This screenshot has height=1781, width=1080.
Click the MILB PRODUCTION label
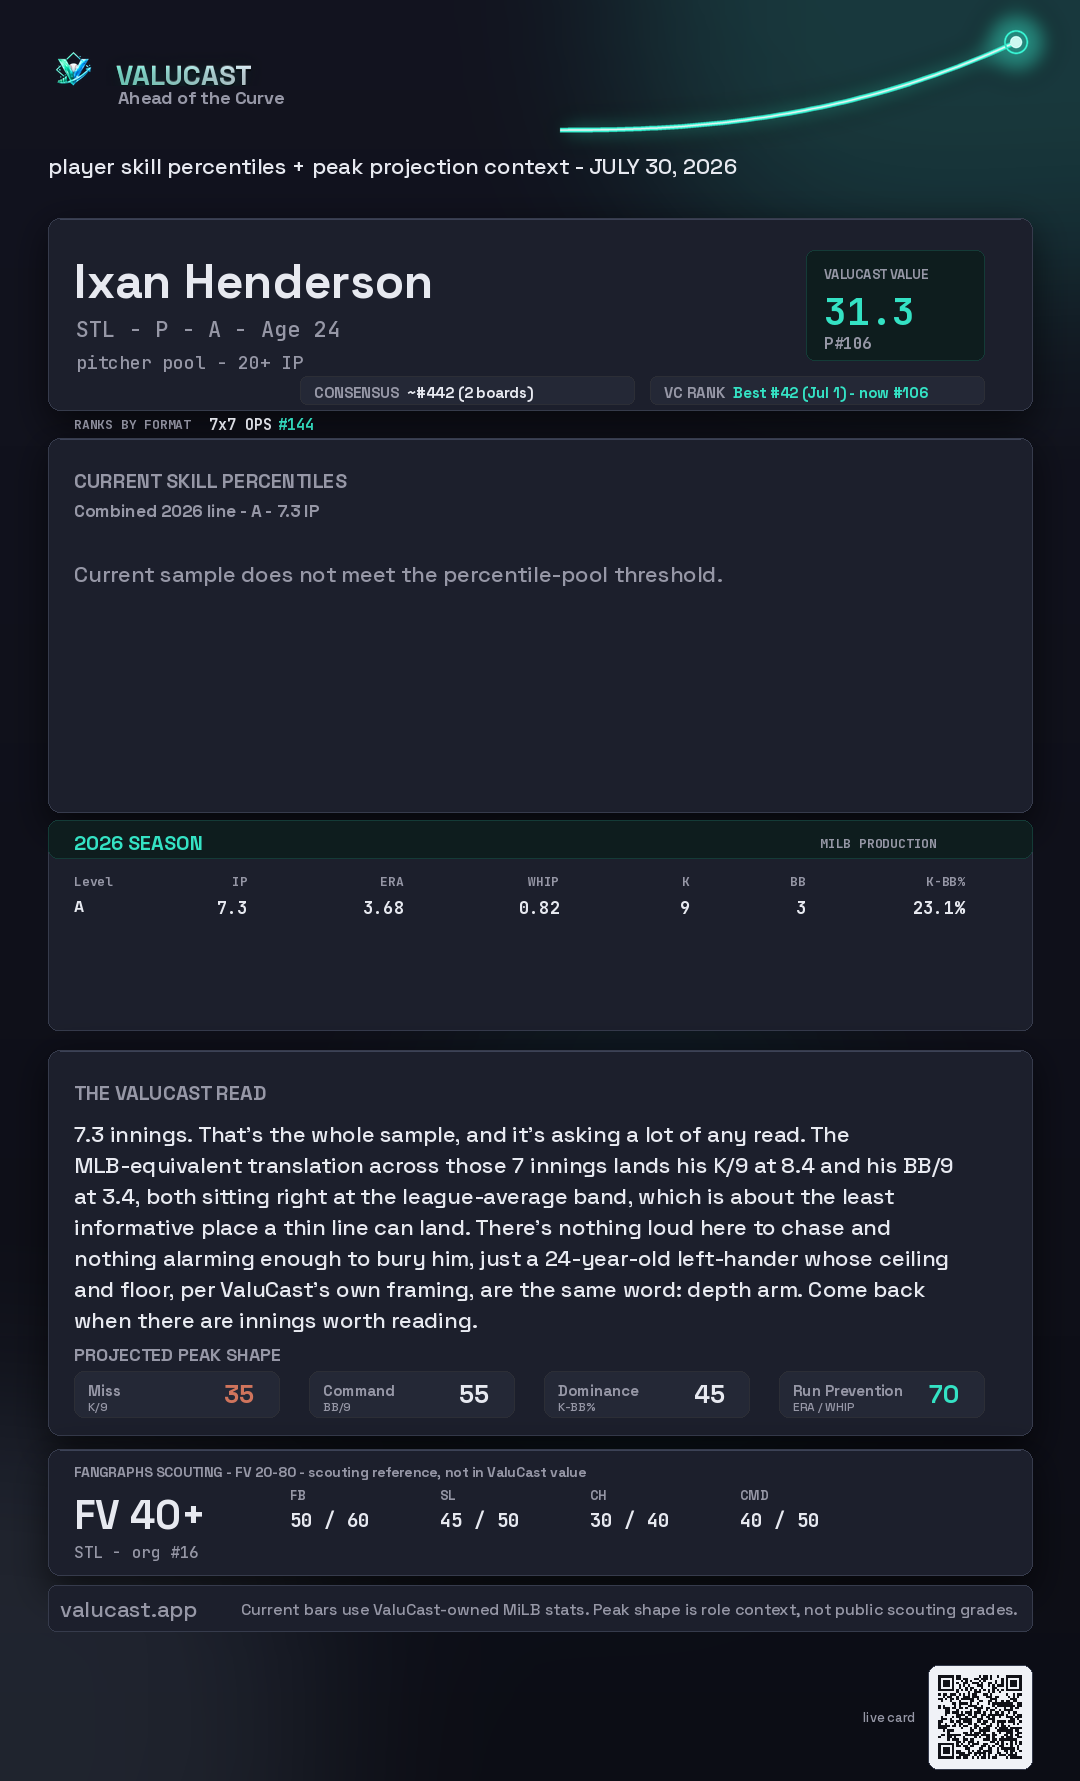tap(878, 844)
